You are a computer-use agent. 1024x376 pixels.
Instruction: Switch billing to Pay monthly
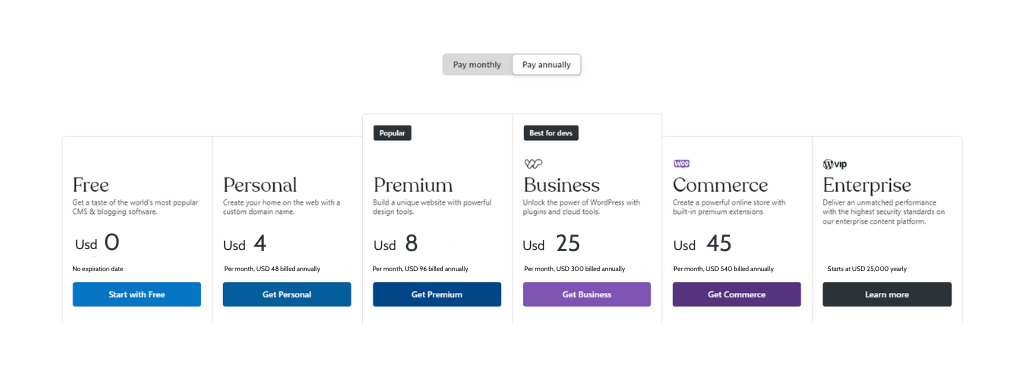[x=477, y=65]
